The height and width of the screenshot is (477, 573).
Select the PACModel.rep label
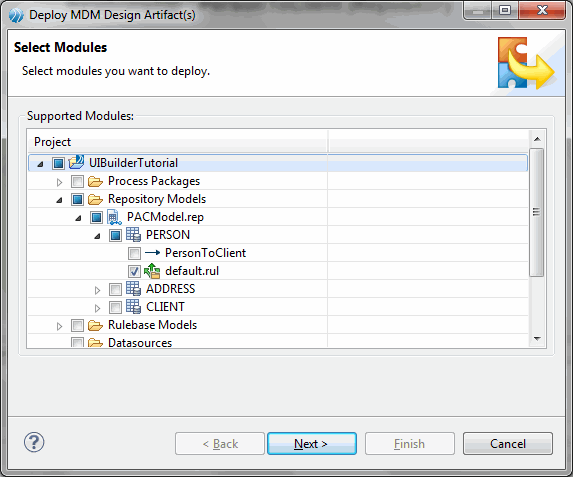(x=165, y=217)
